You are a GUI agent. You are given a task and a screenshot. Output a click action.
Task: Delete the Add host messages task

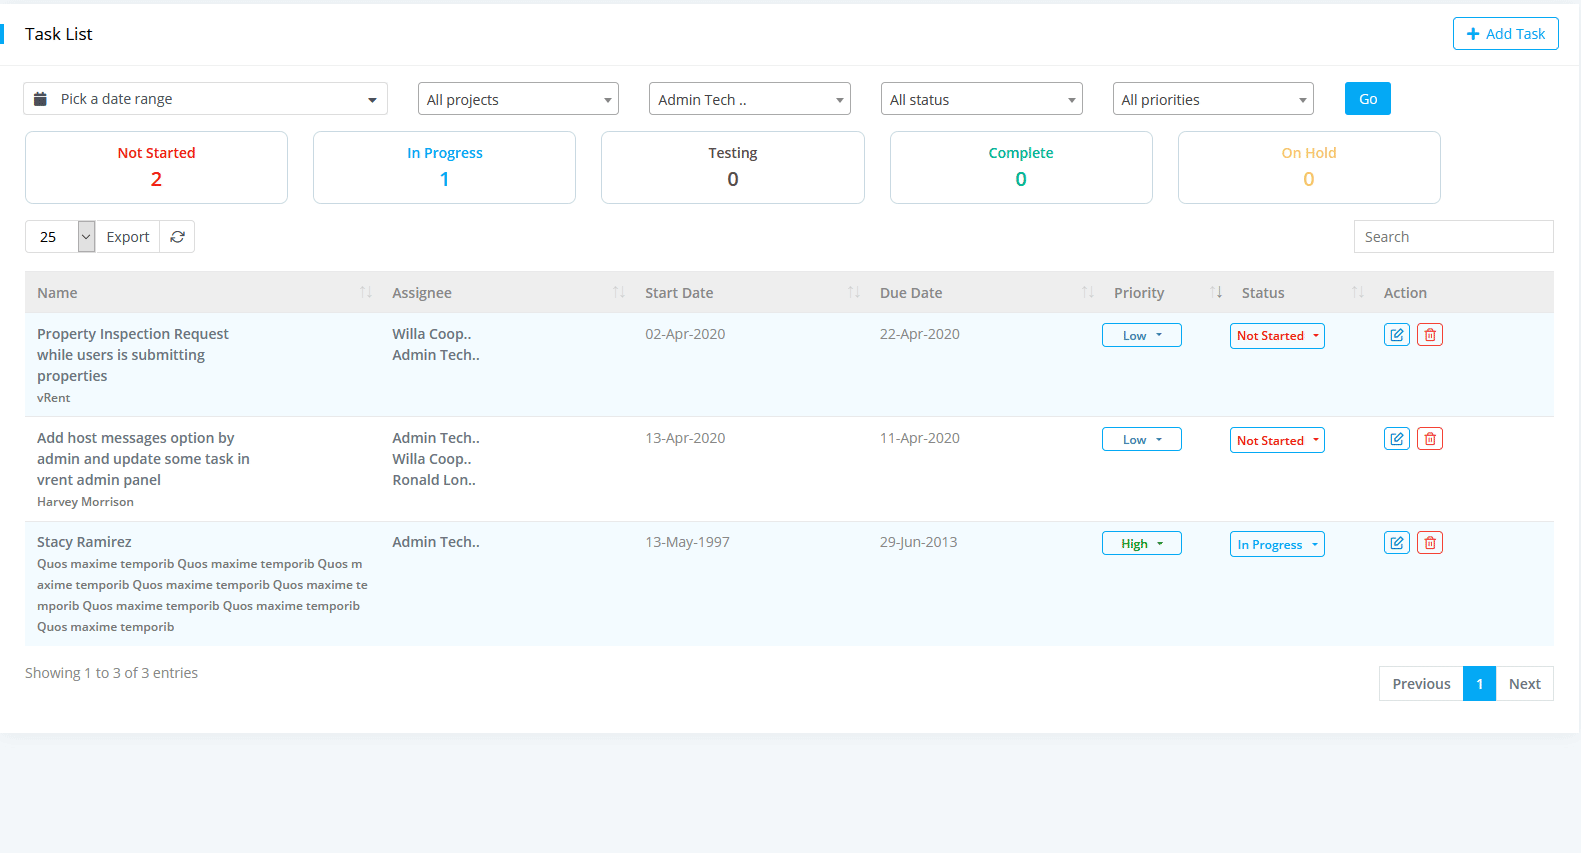pos(1430,439)
